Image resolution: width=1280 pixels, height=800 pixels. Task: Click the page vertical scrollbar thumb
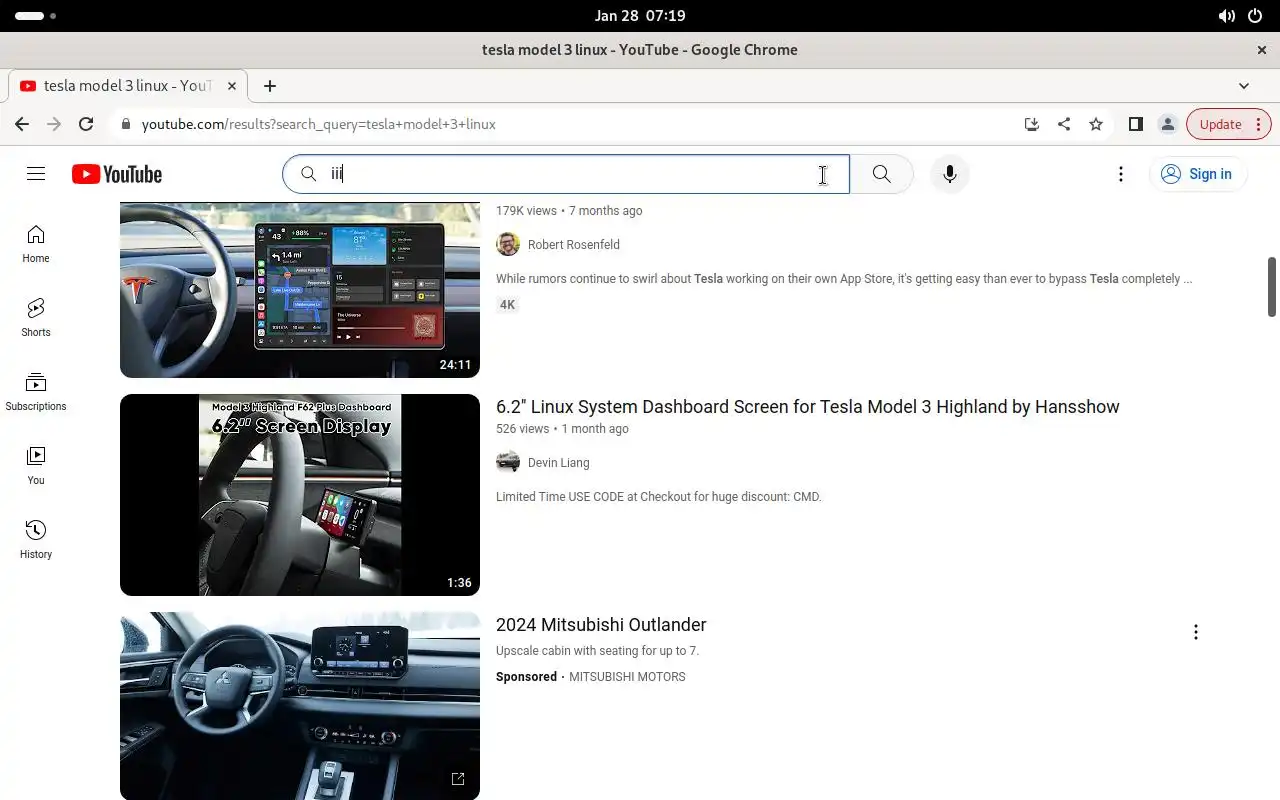(x=1272, y=287)
